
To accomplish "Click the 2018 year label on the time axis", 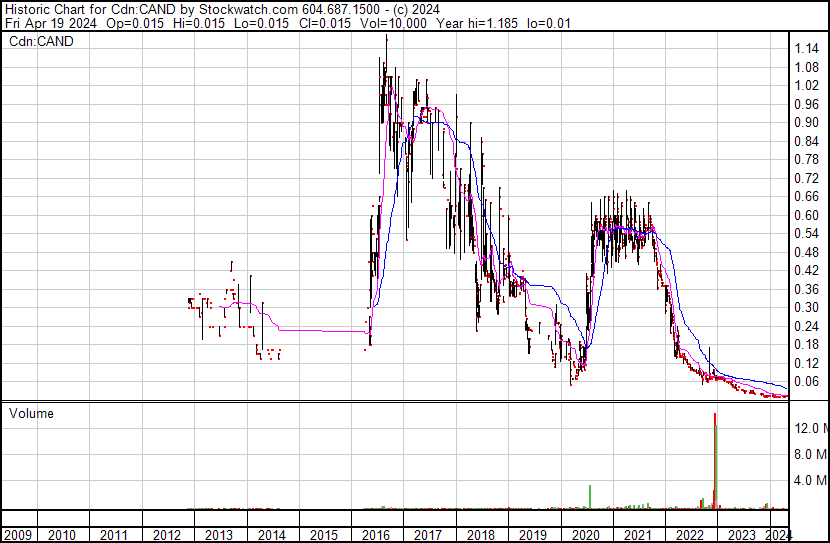I will 481,534.
